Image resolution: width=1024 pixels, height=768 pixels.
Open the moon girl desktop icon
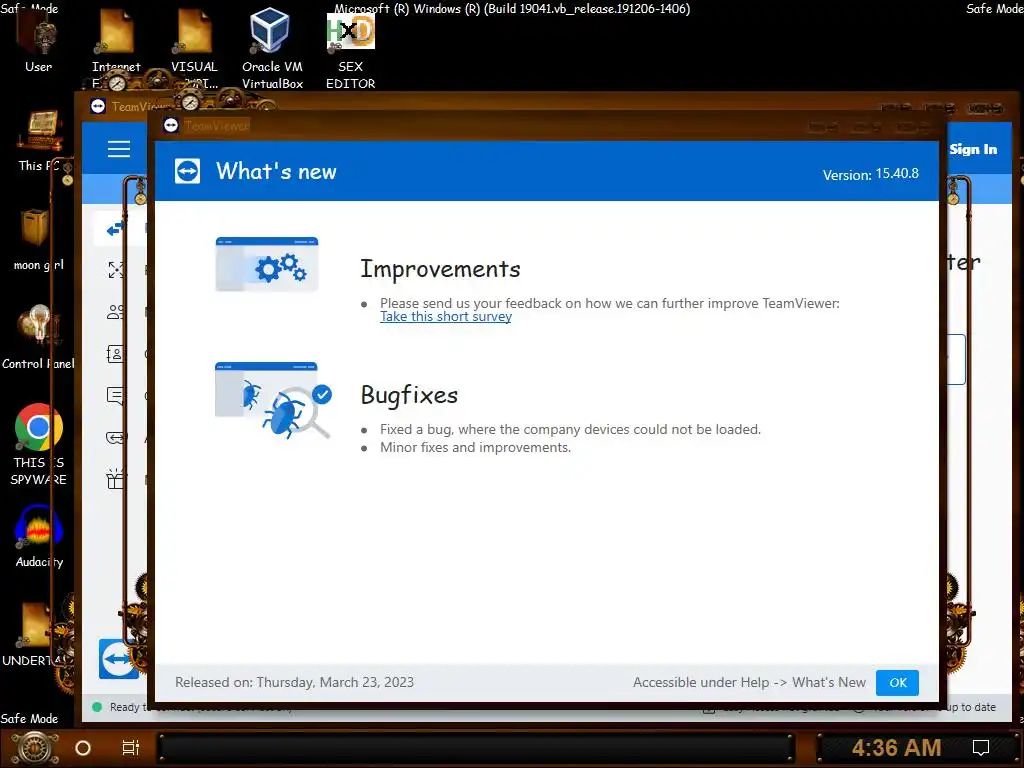pyautogui.click(x=39, y=238)
